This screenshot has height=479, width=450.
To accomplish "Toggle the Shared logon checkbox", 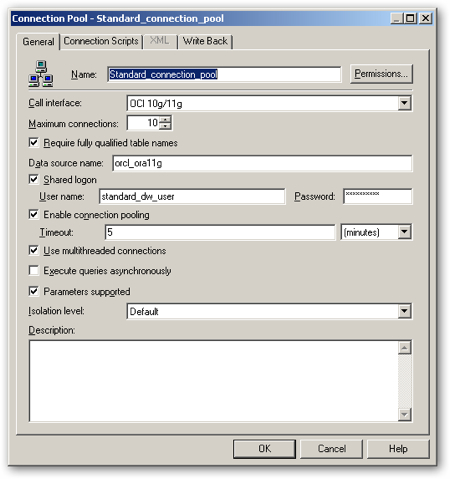I will click(34, 179).
